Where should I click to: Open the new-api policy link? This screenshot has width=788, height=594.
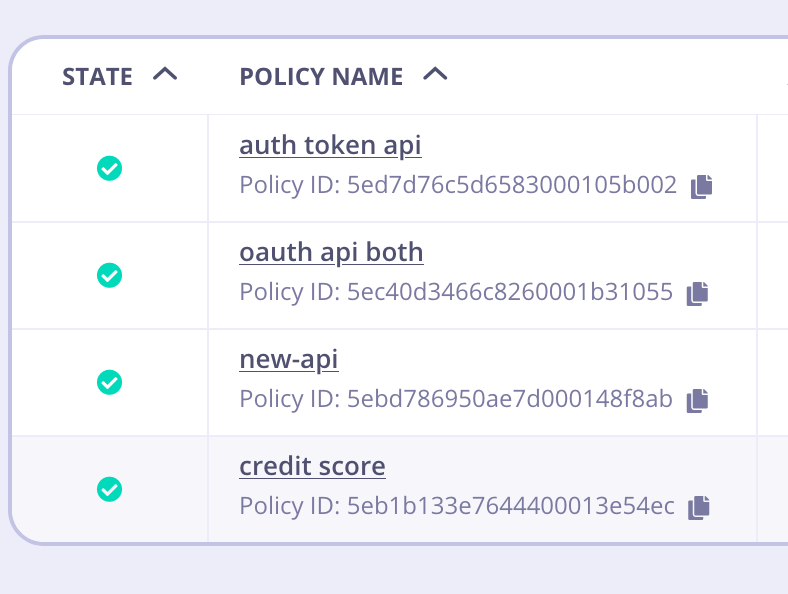(x=288, y=360)
